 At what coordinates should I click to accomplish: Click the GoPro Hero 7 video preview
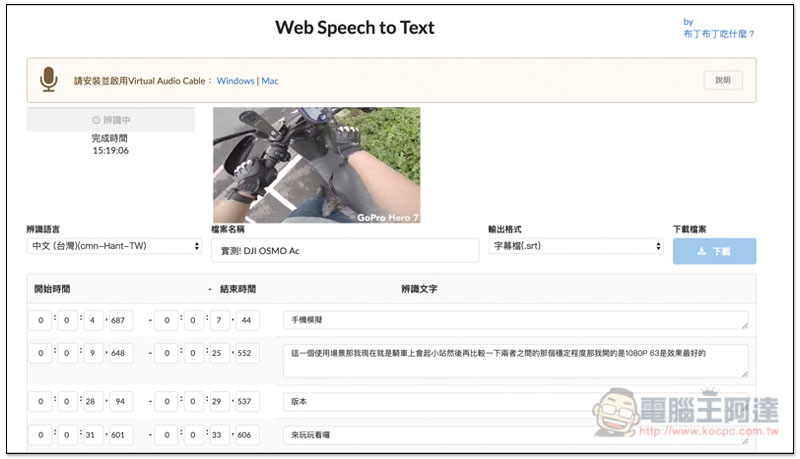pos(316,165)
